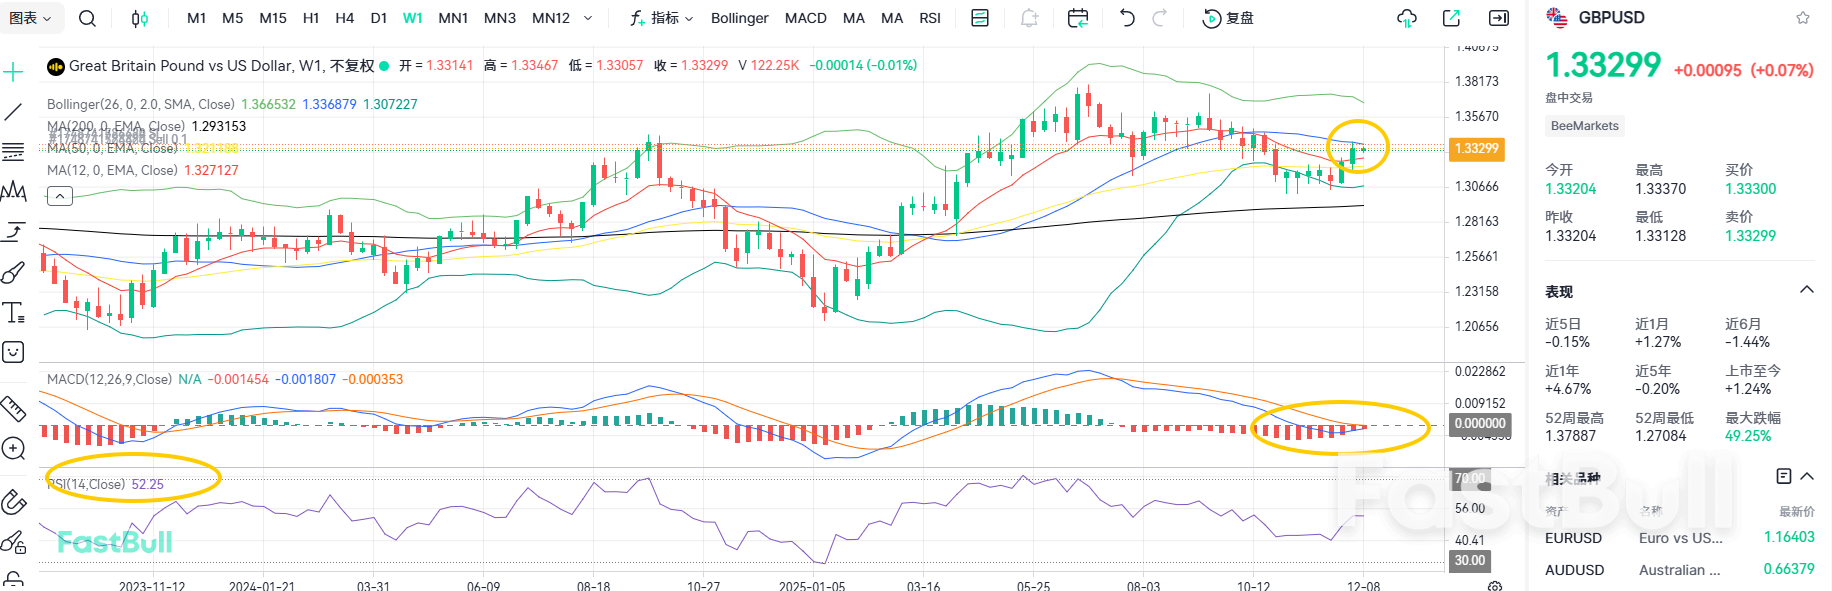The height and width of the screenshot is (591, 1832).
Task: Open EURUSD in related symbols list
Action: pyautogui.click(x=1573, y=538)
